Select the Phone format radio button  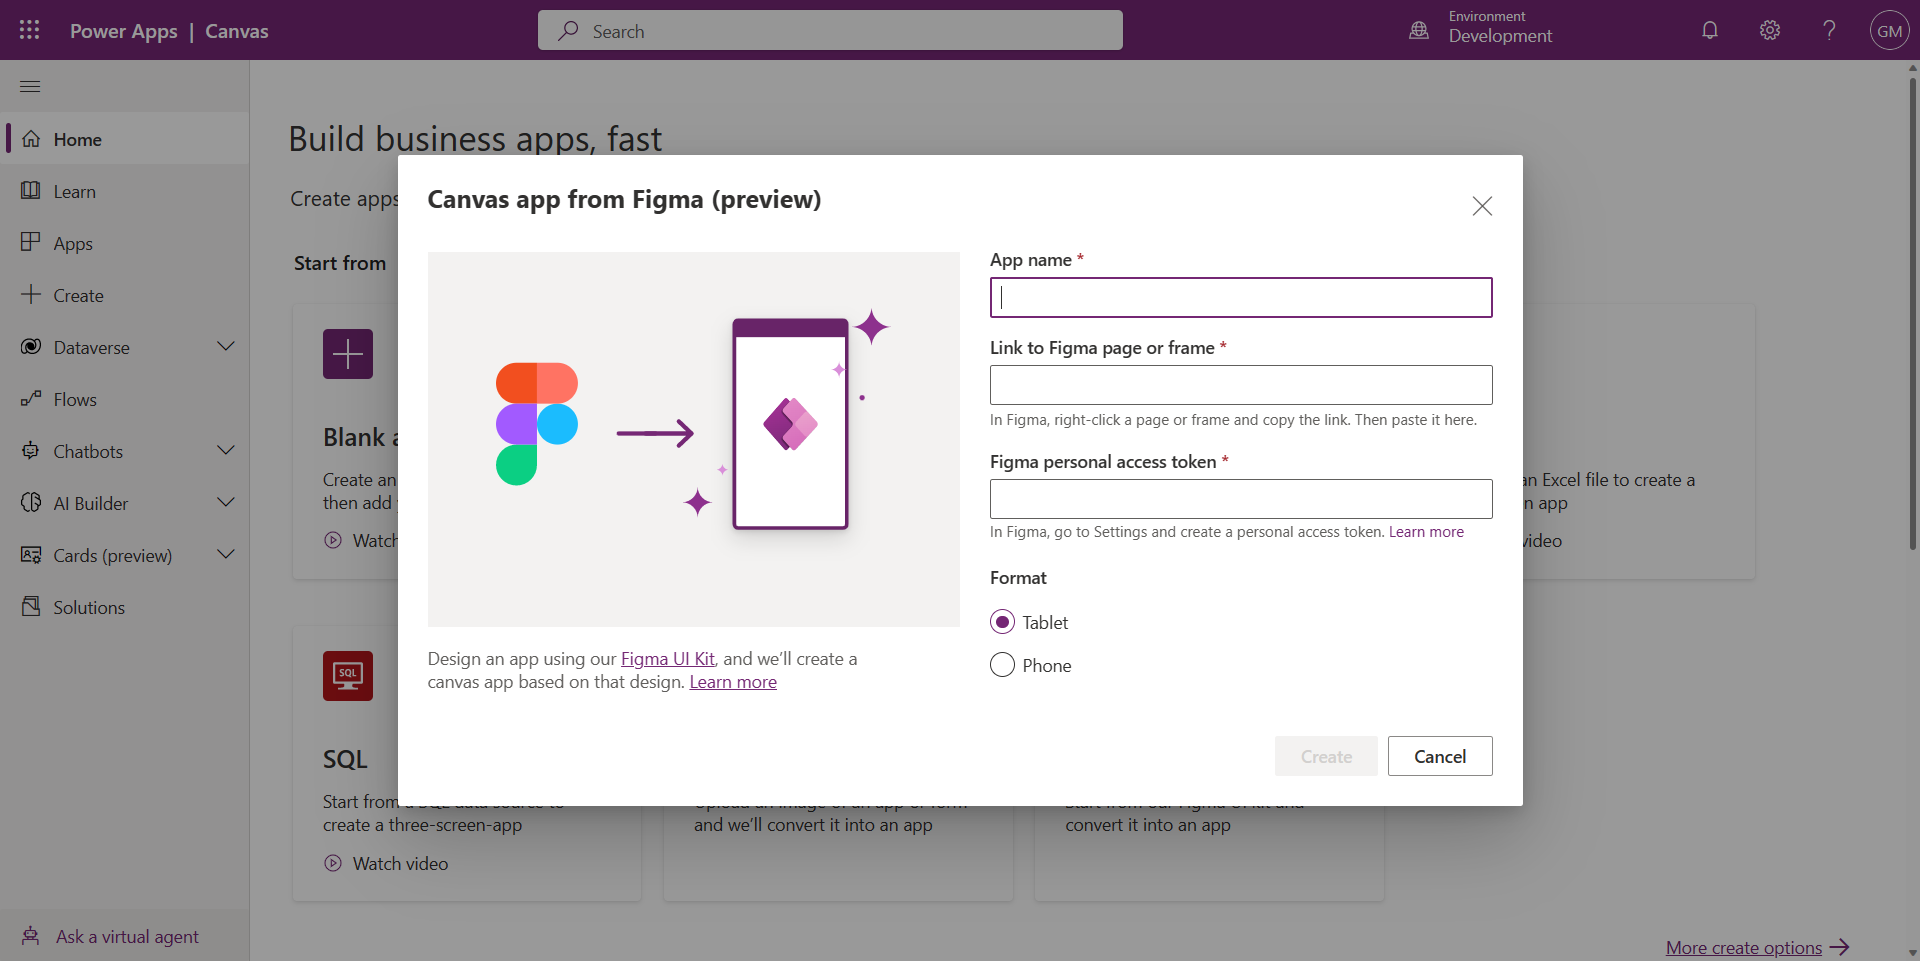pyautogui.click(x=1002, y=665)
